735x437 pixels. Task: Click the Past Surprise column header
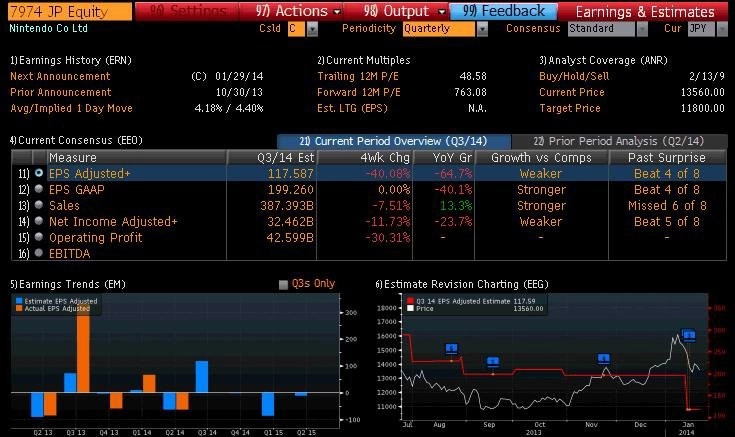(x=667, y=158)
